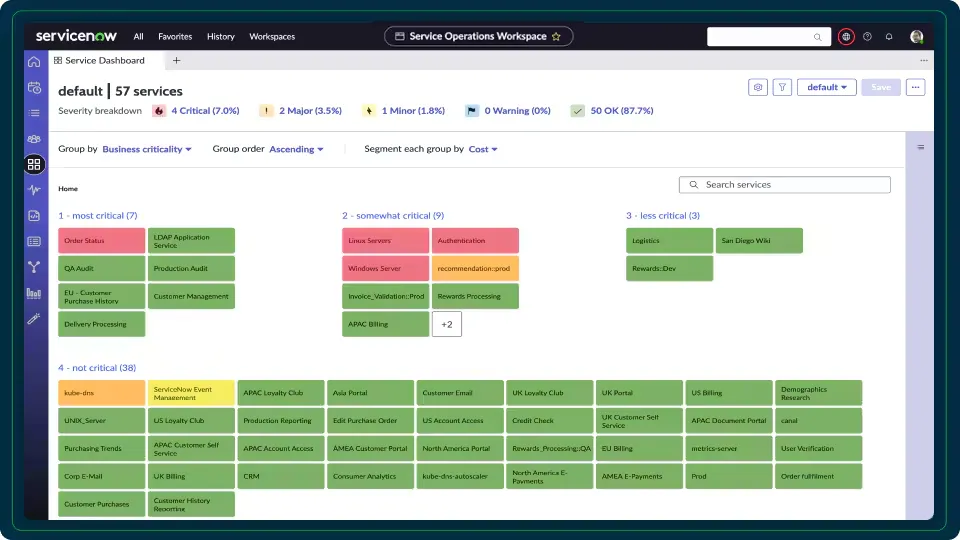The width and height of the screenshot is (960, 540).
Task: Open the more options ellipsis beside Save
Action: click(915, 87)
